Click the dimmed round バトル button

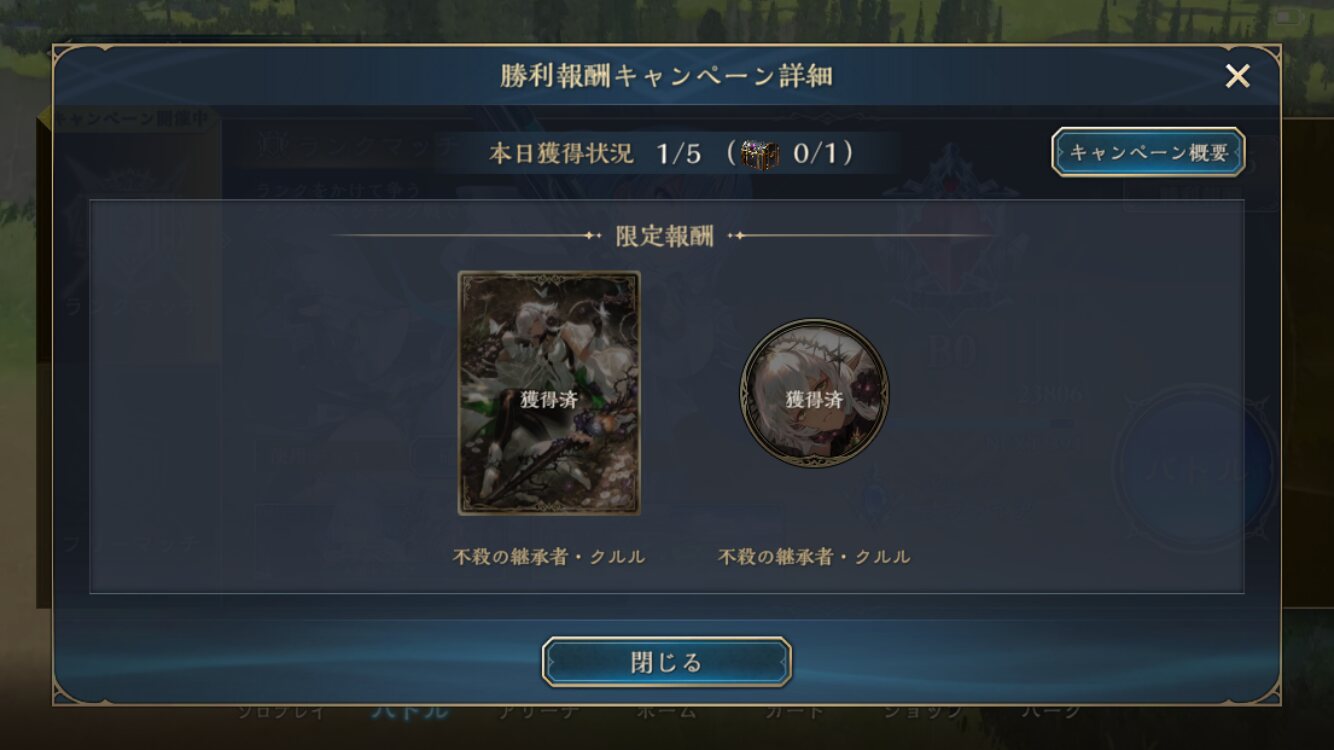click(x=1196, y=469)
